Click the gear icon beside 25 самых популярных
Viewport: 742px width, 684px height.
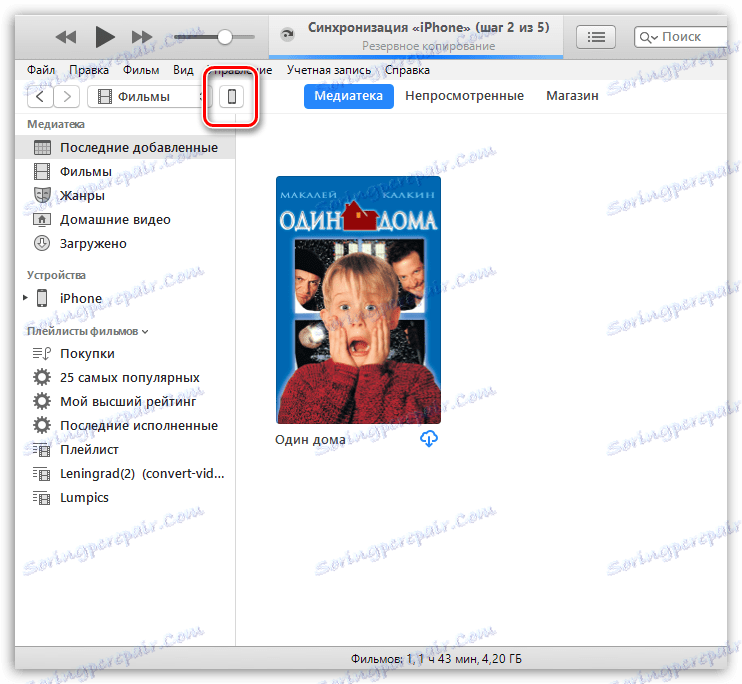(x=42, y=377)
